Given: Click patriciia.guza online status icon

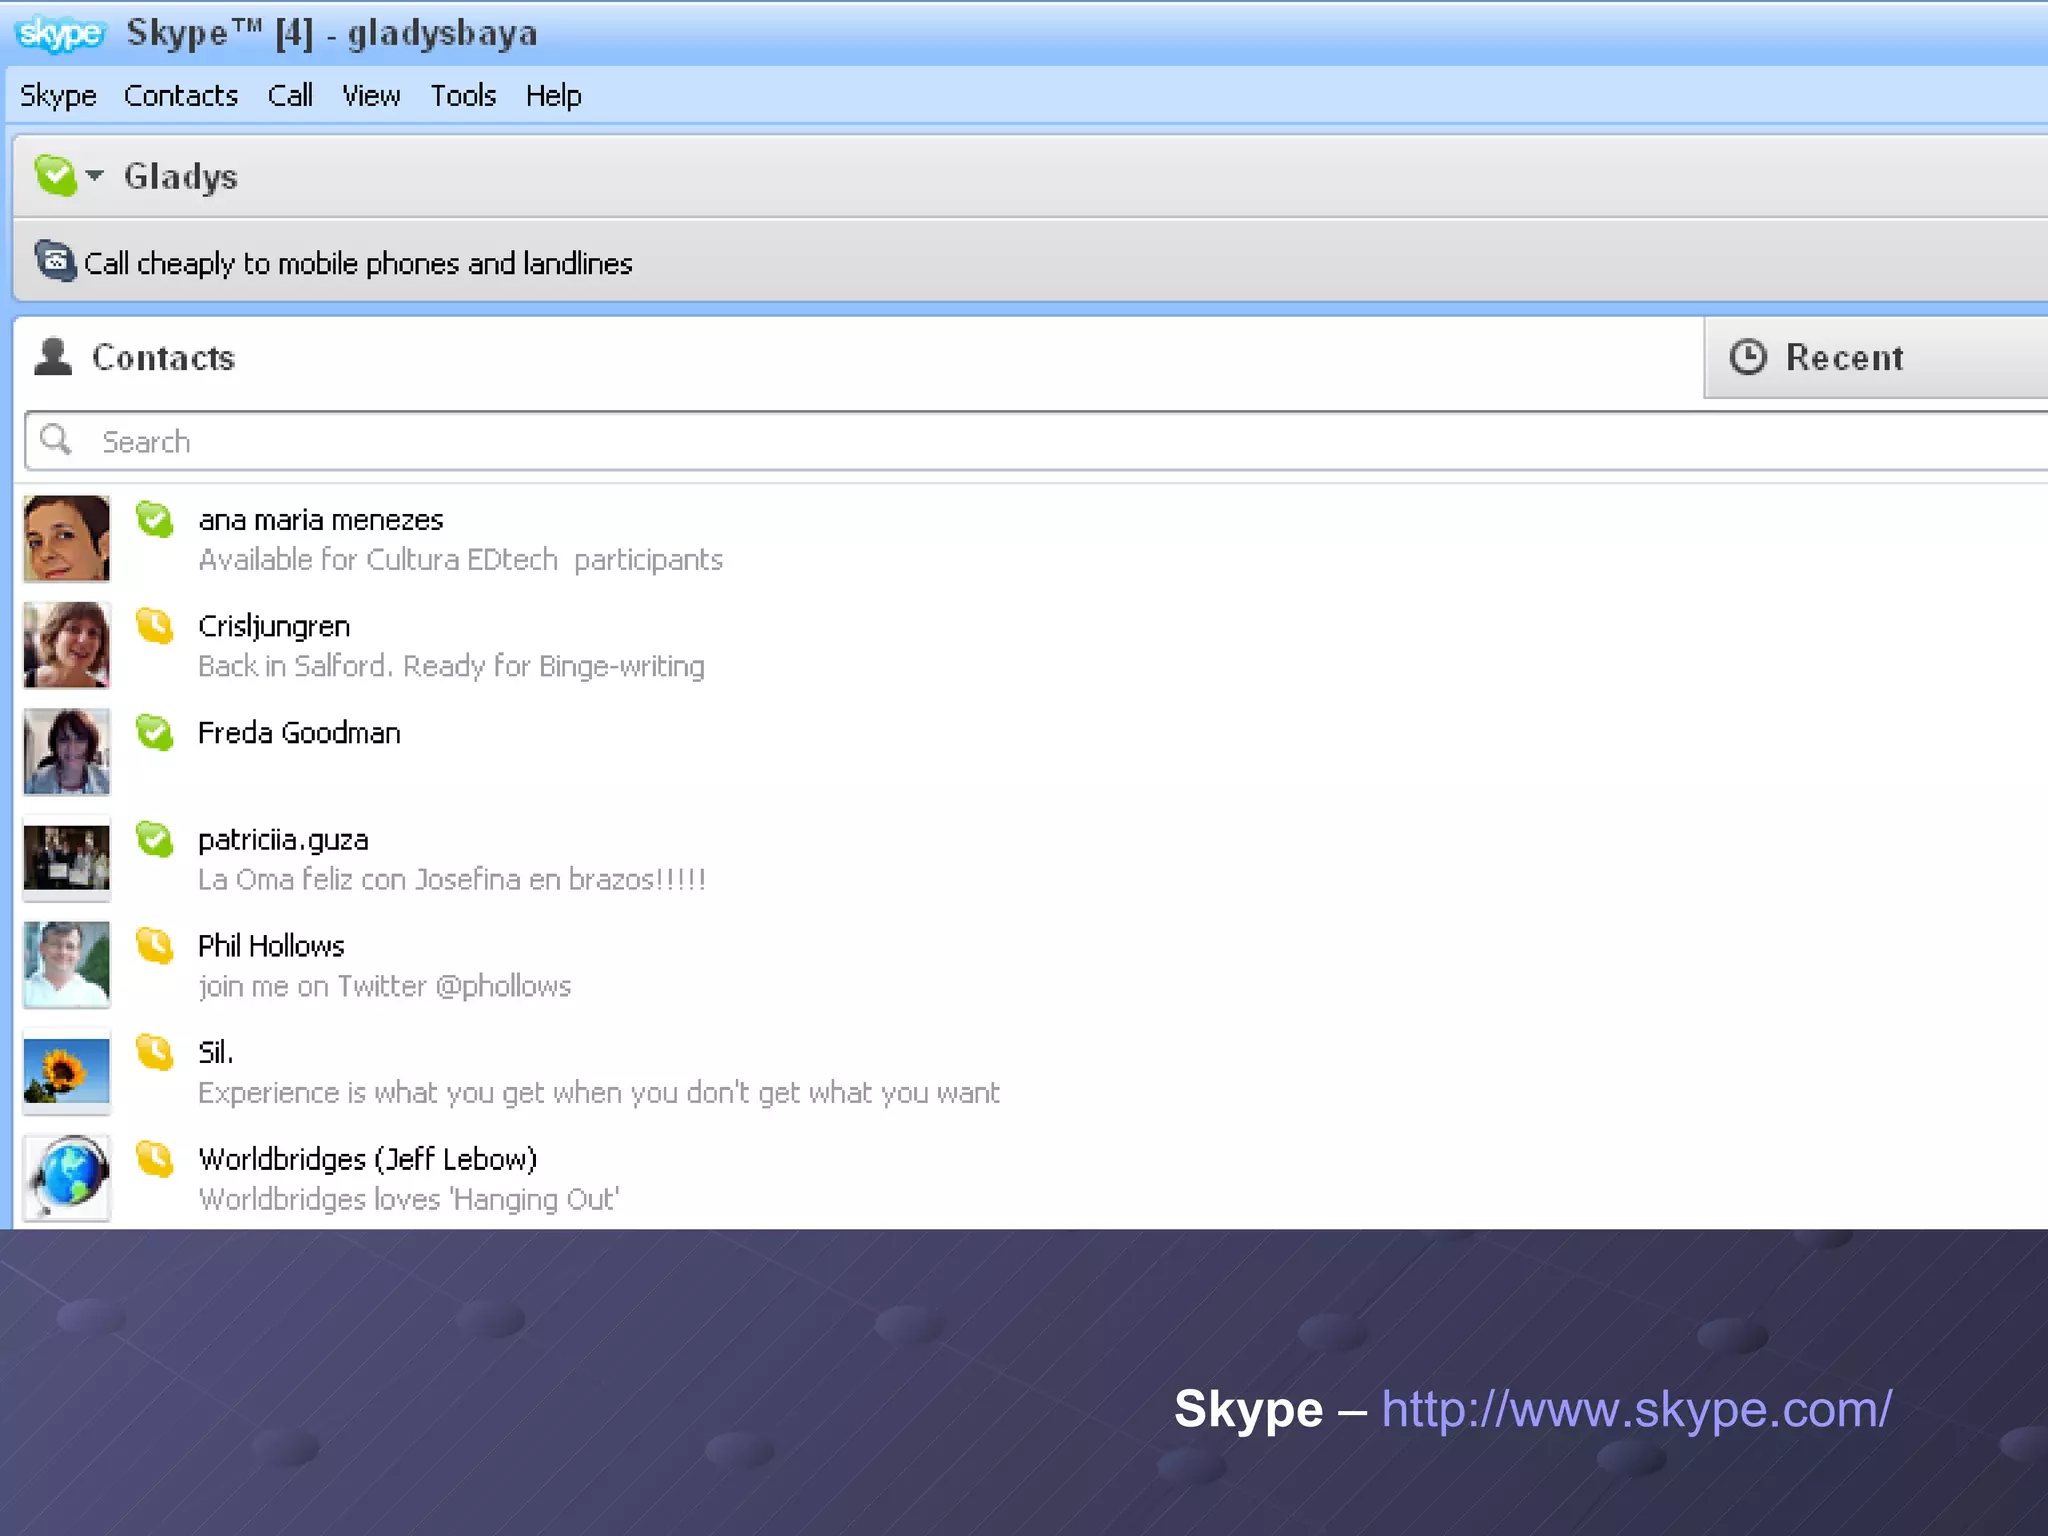Looking at the screenshot, I should click(155, 839).
